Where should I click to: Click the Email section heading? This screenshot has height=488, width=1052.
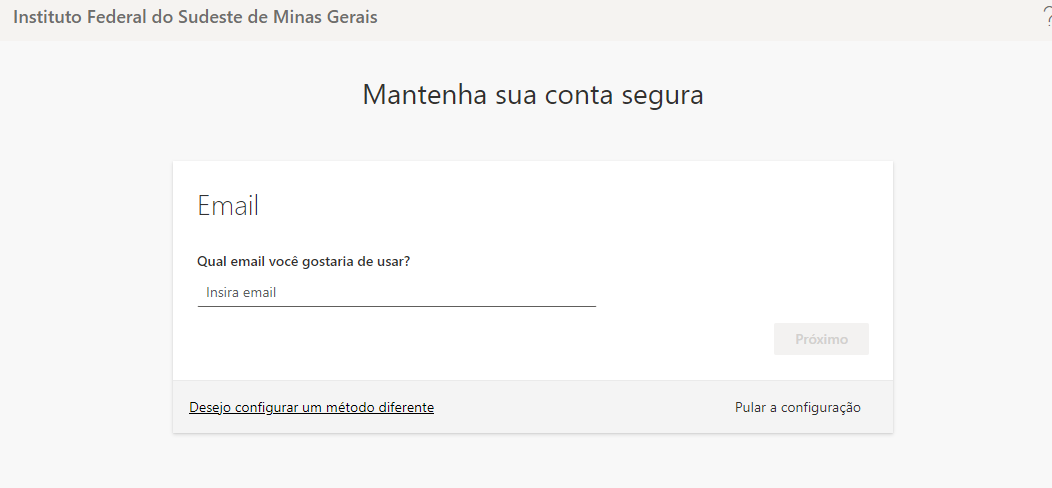228,205
